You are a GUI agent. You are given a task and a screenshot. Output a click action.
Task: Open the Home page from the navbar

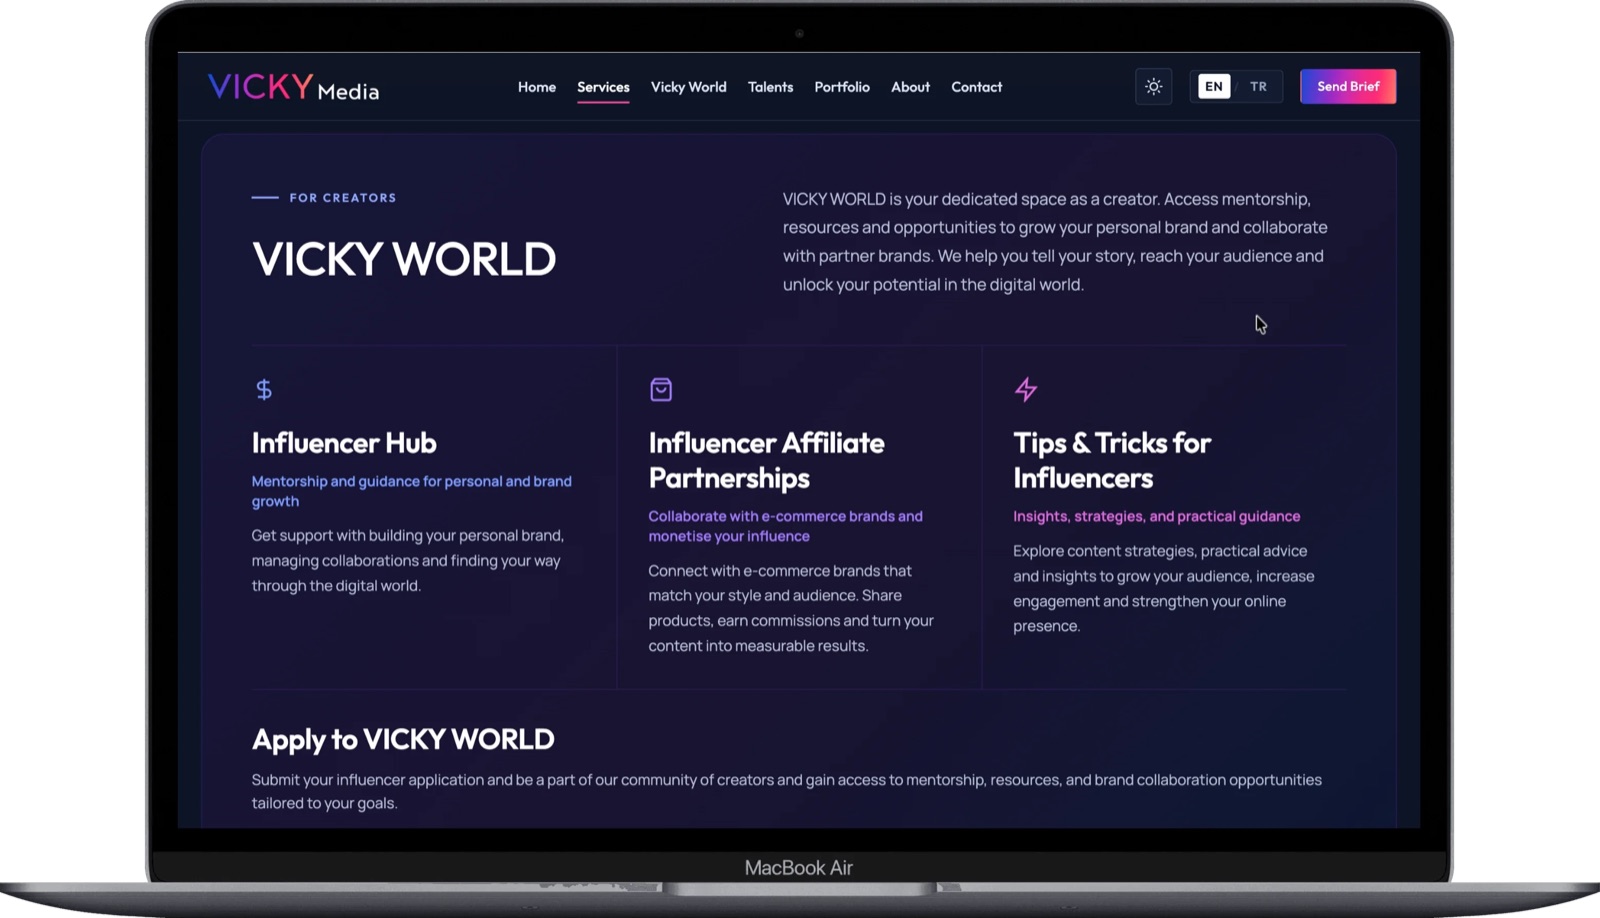tap(537, 87)
